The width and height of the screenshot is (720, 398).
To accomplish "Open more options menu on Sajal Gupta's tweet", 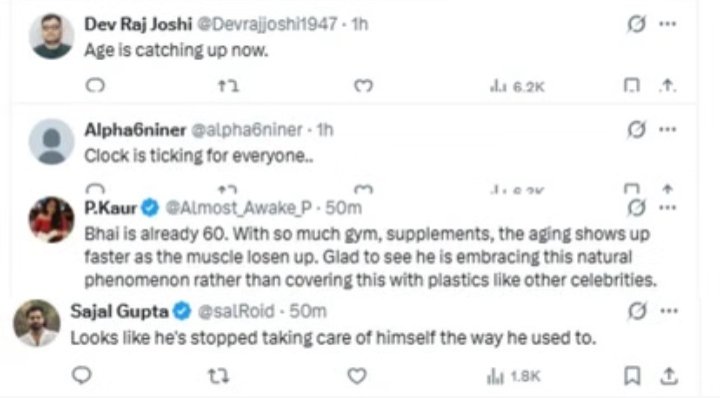I will click(669, 311).
